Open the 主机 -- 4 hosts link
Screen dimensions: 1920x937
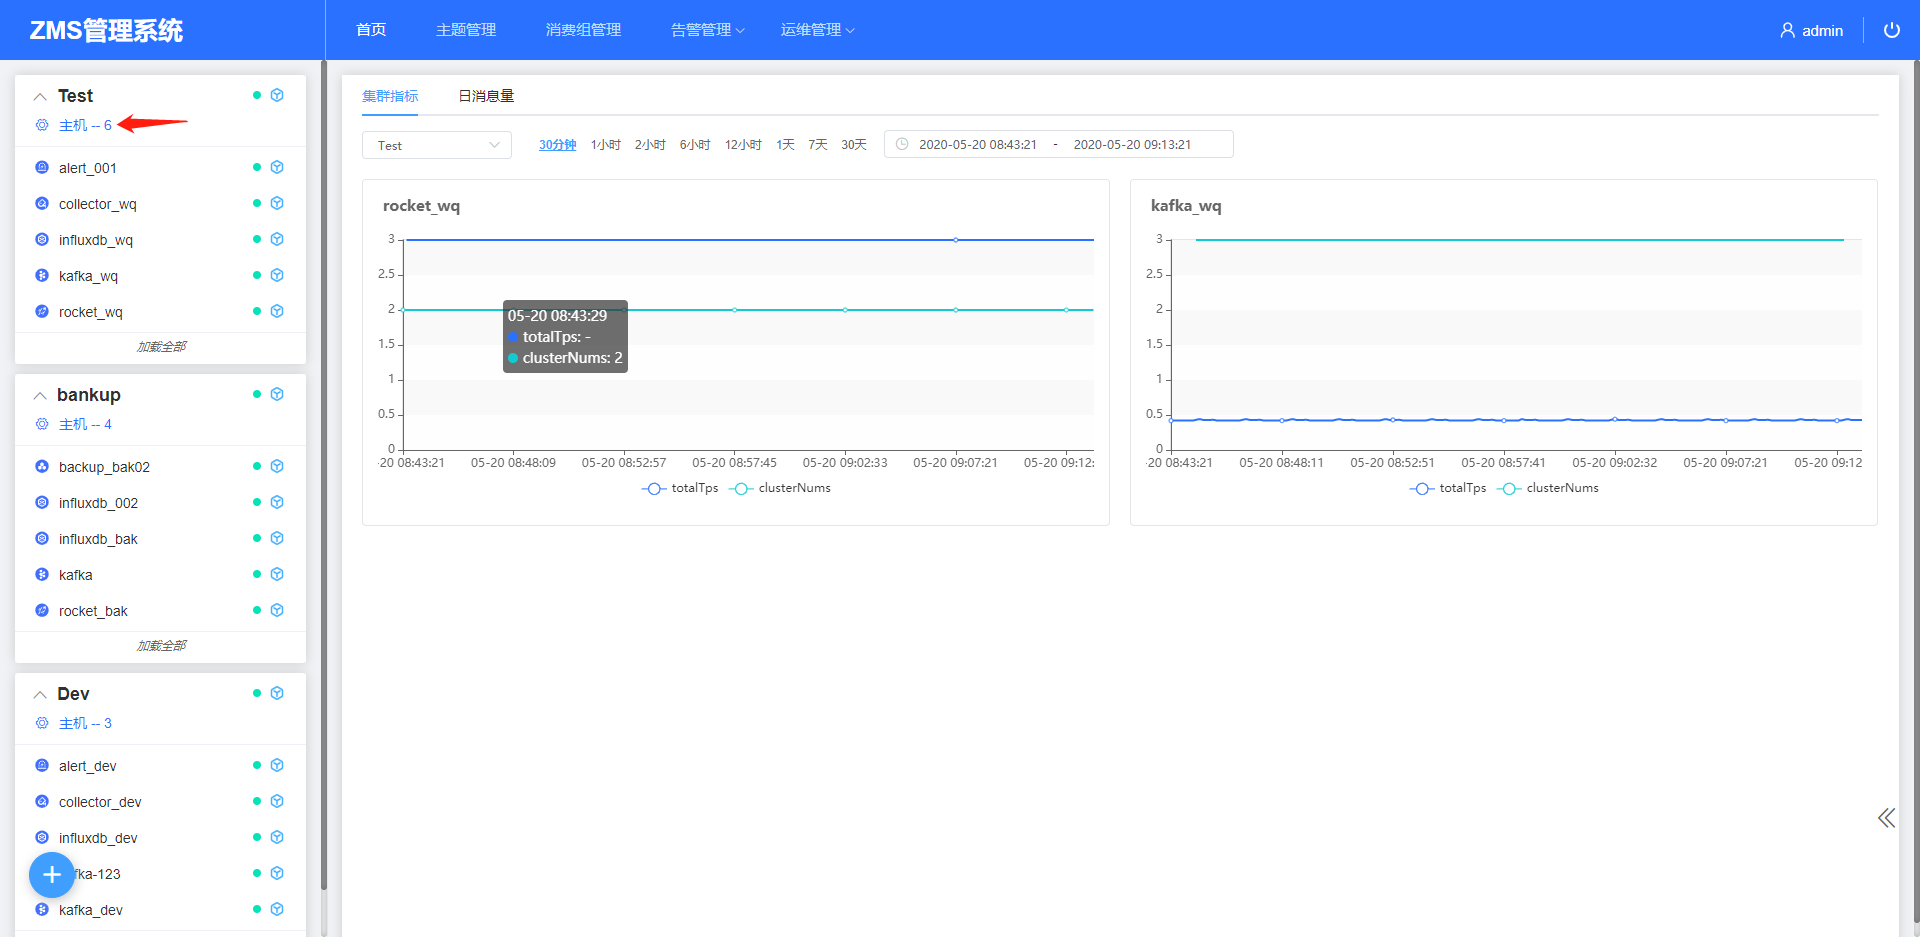[x=85, y=424]
